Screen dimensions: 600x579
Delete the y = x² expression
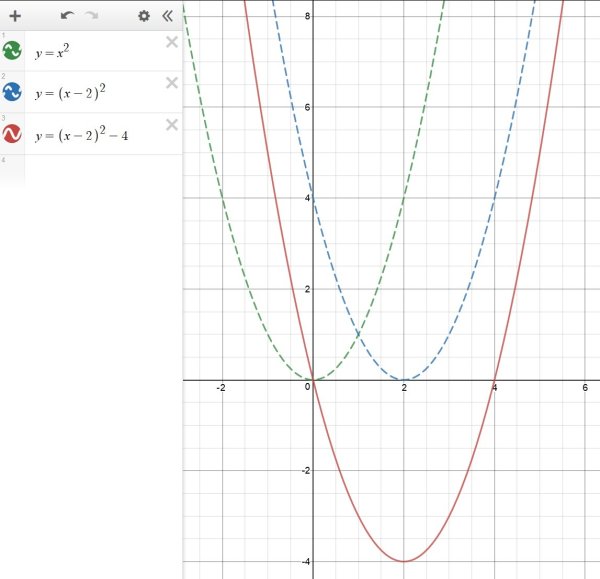point(171,42)
